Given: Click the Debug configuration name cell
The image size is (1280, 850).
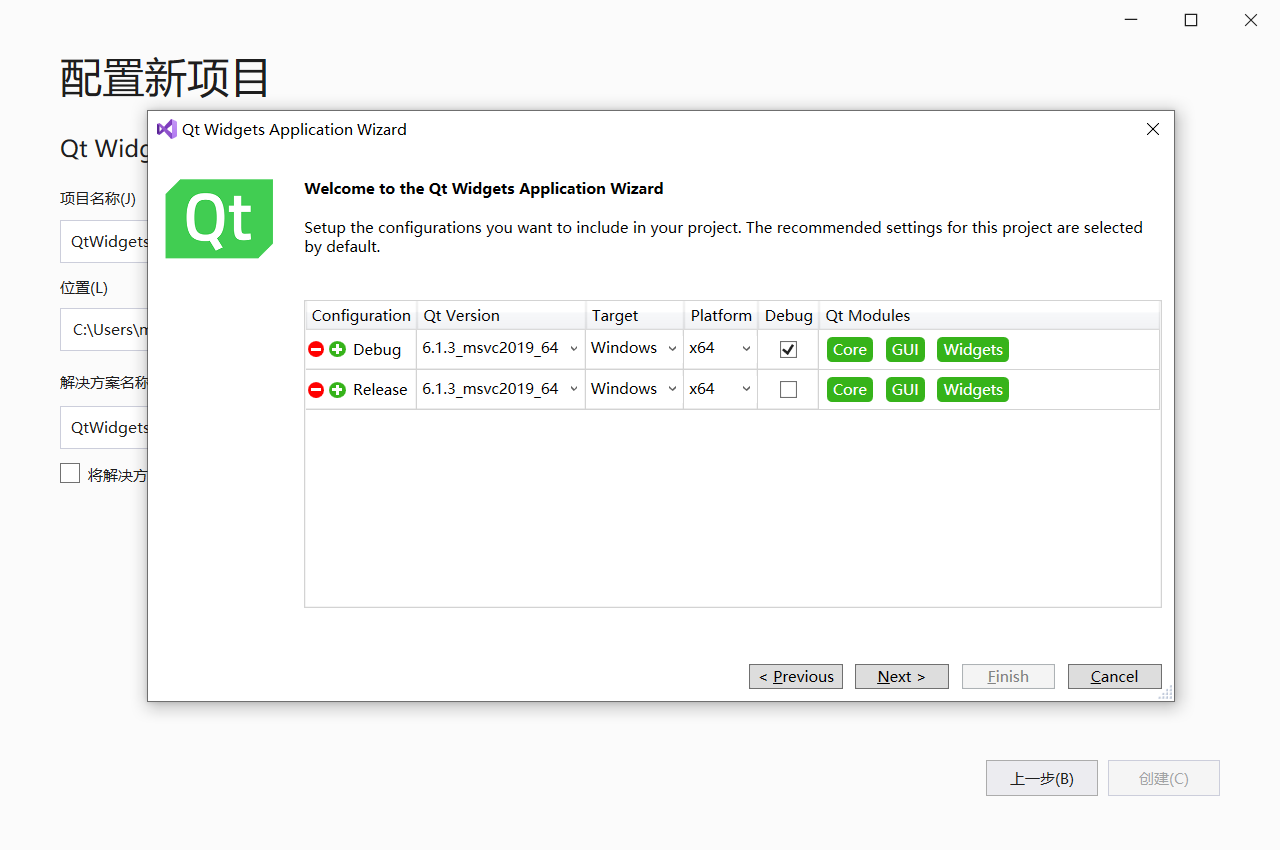Looking at the screenshot, I should [377, 349].
